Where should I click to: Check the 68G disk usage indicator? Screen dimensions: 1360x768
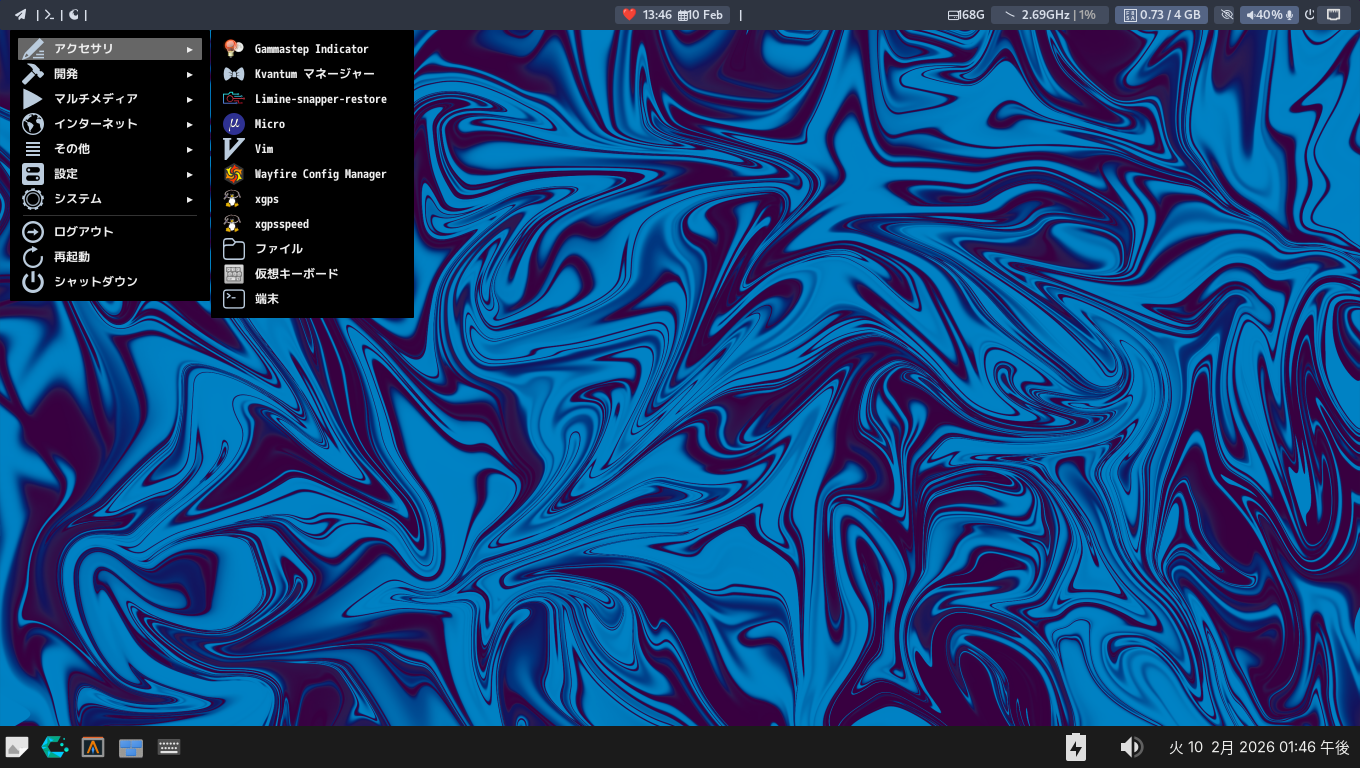pyautogui.click(x=966, y=15)
